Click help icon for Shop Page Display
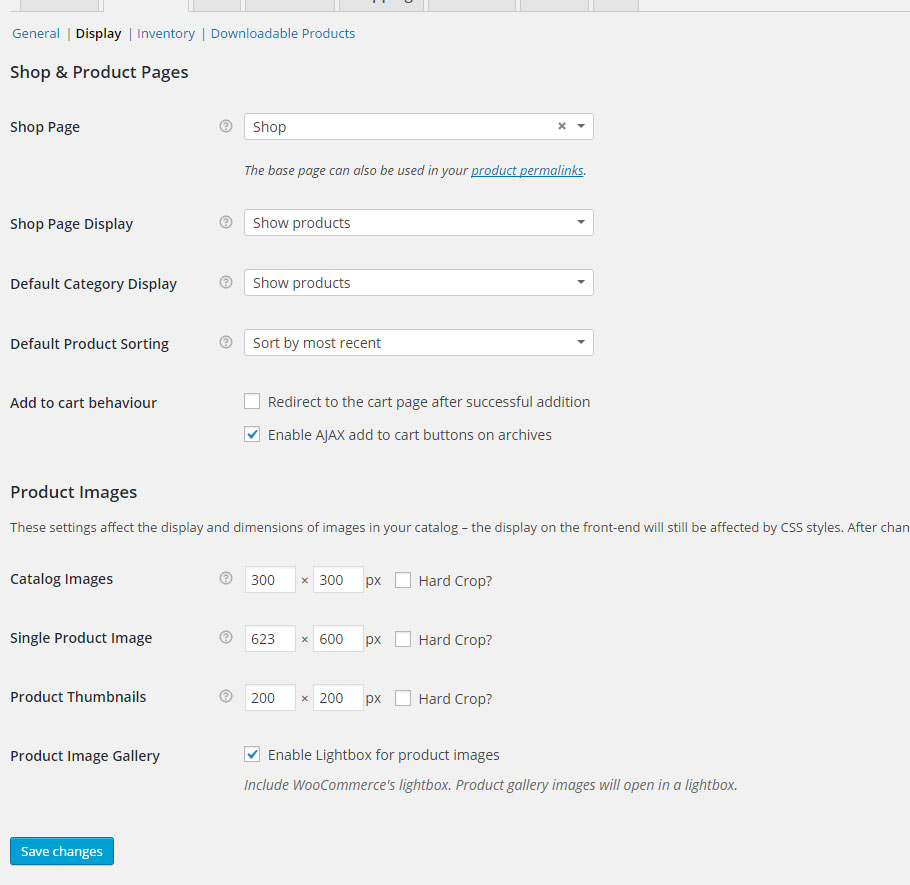910x885 pixels. (x=226, y=222)
